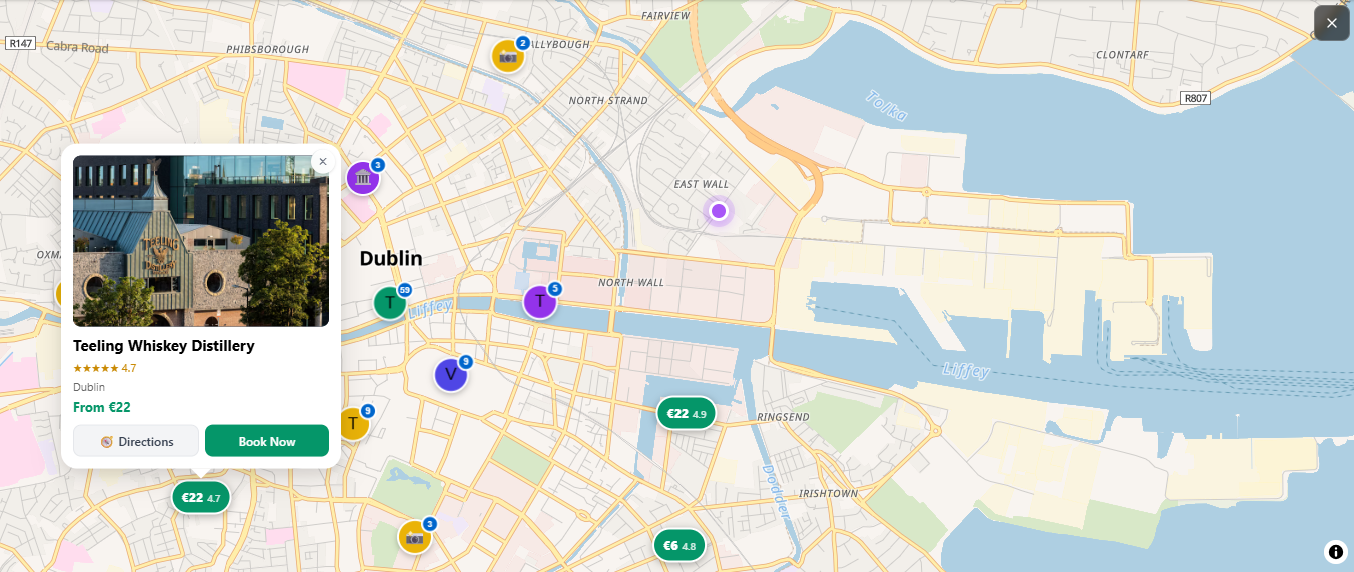The height and width of the screenshot is (572, 1354).
Task: Click the purple location dot in East Wall
Action: coord(718,210)
